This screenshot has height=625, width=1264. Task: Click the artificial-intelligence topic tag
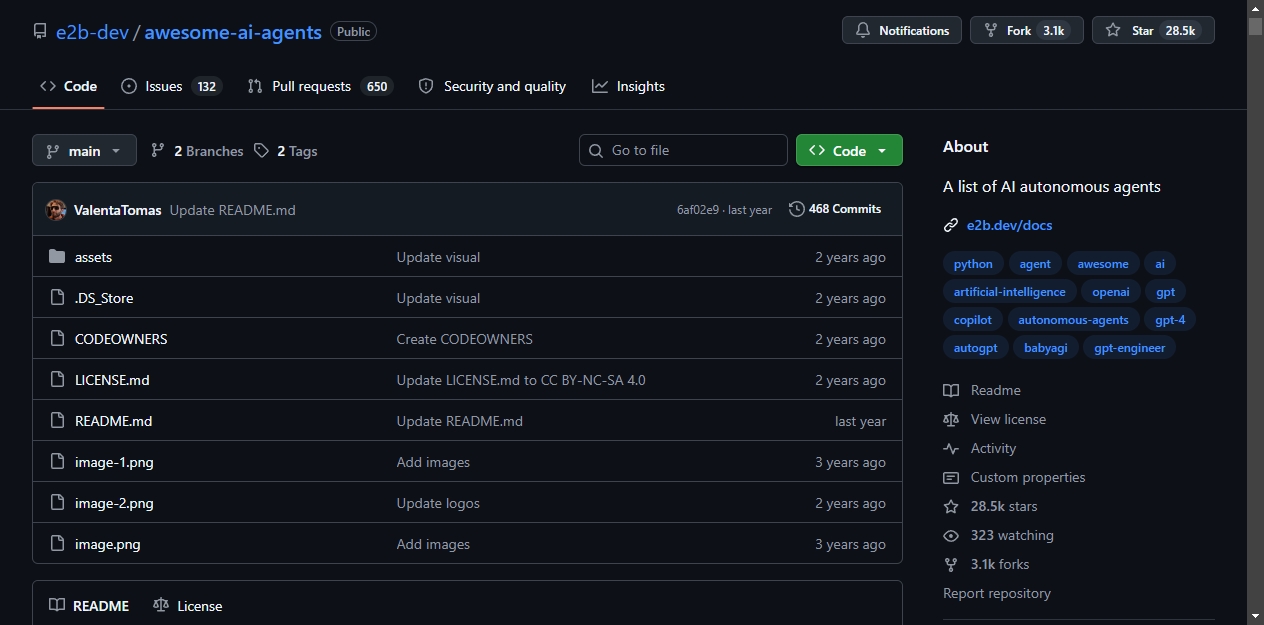pos(1010,292)
